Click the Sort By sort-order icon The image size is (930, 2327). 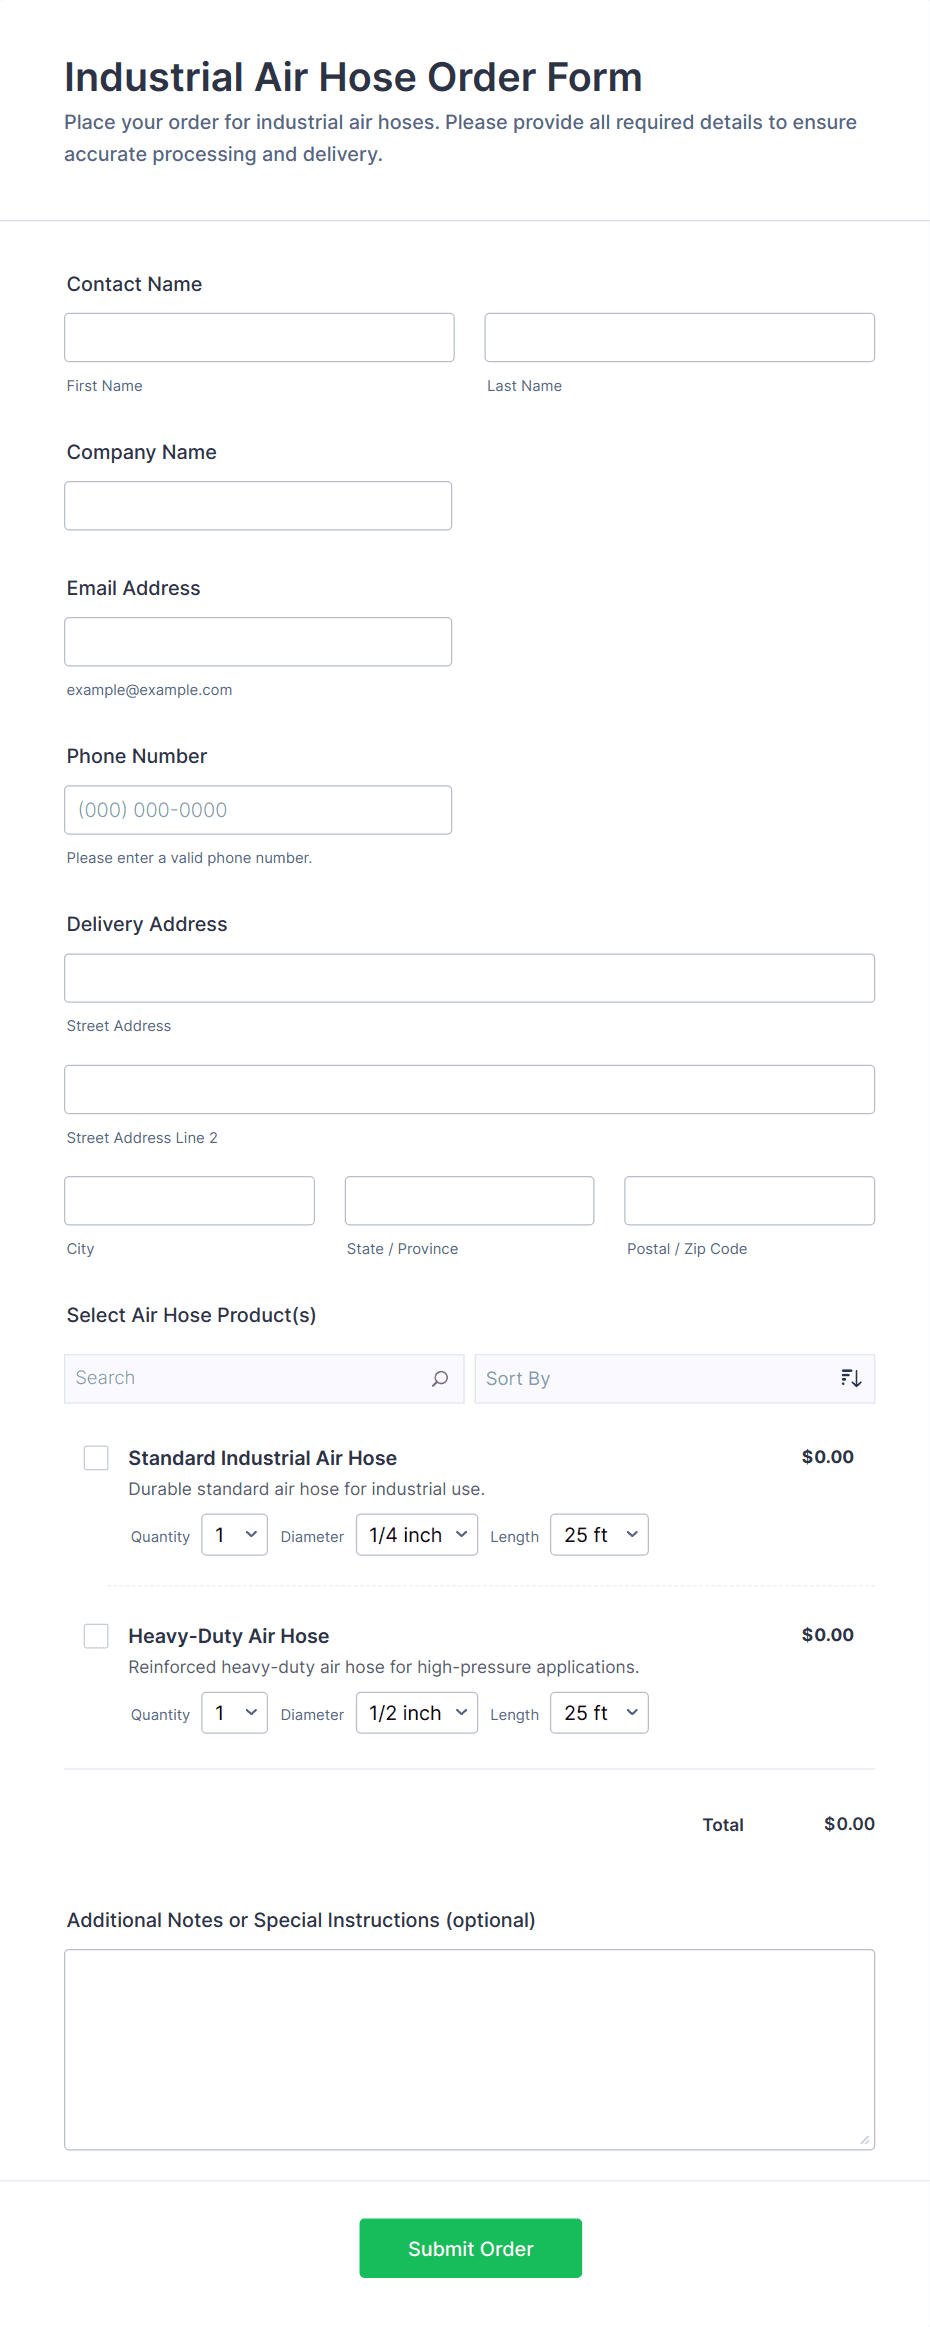tap(851, 1379)
